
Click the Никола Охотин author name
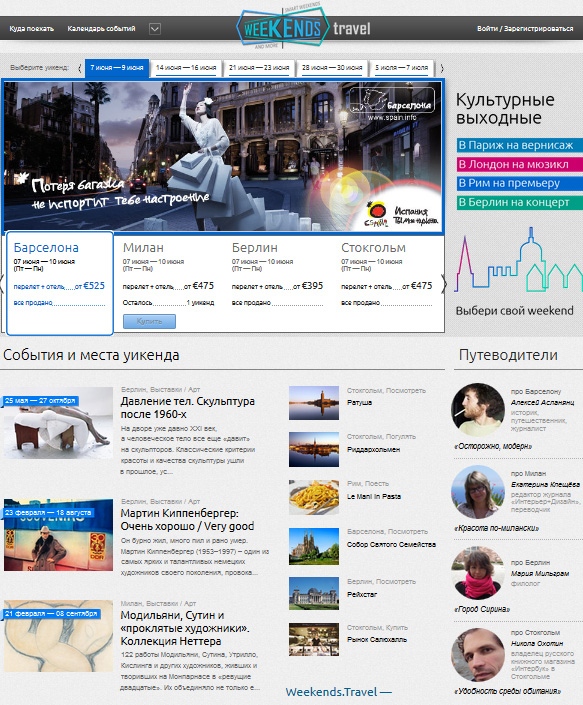click(537, 643)
